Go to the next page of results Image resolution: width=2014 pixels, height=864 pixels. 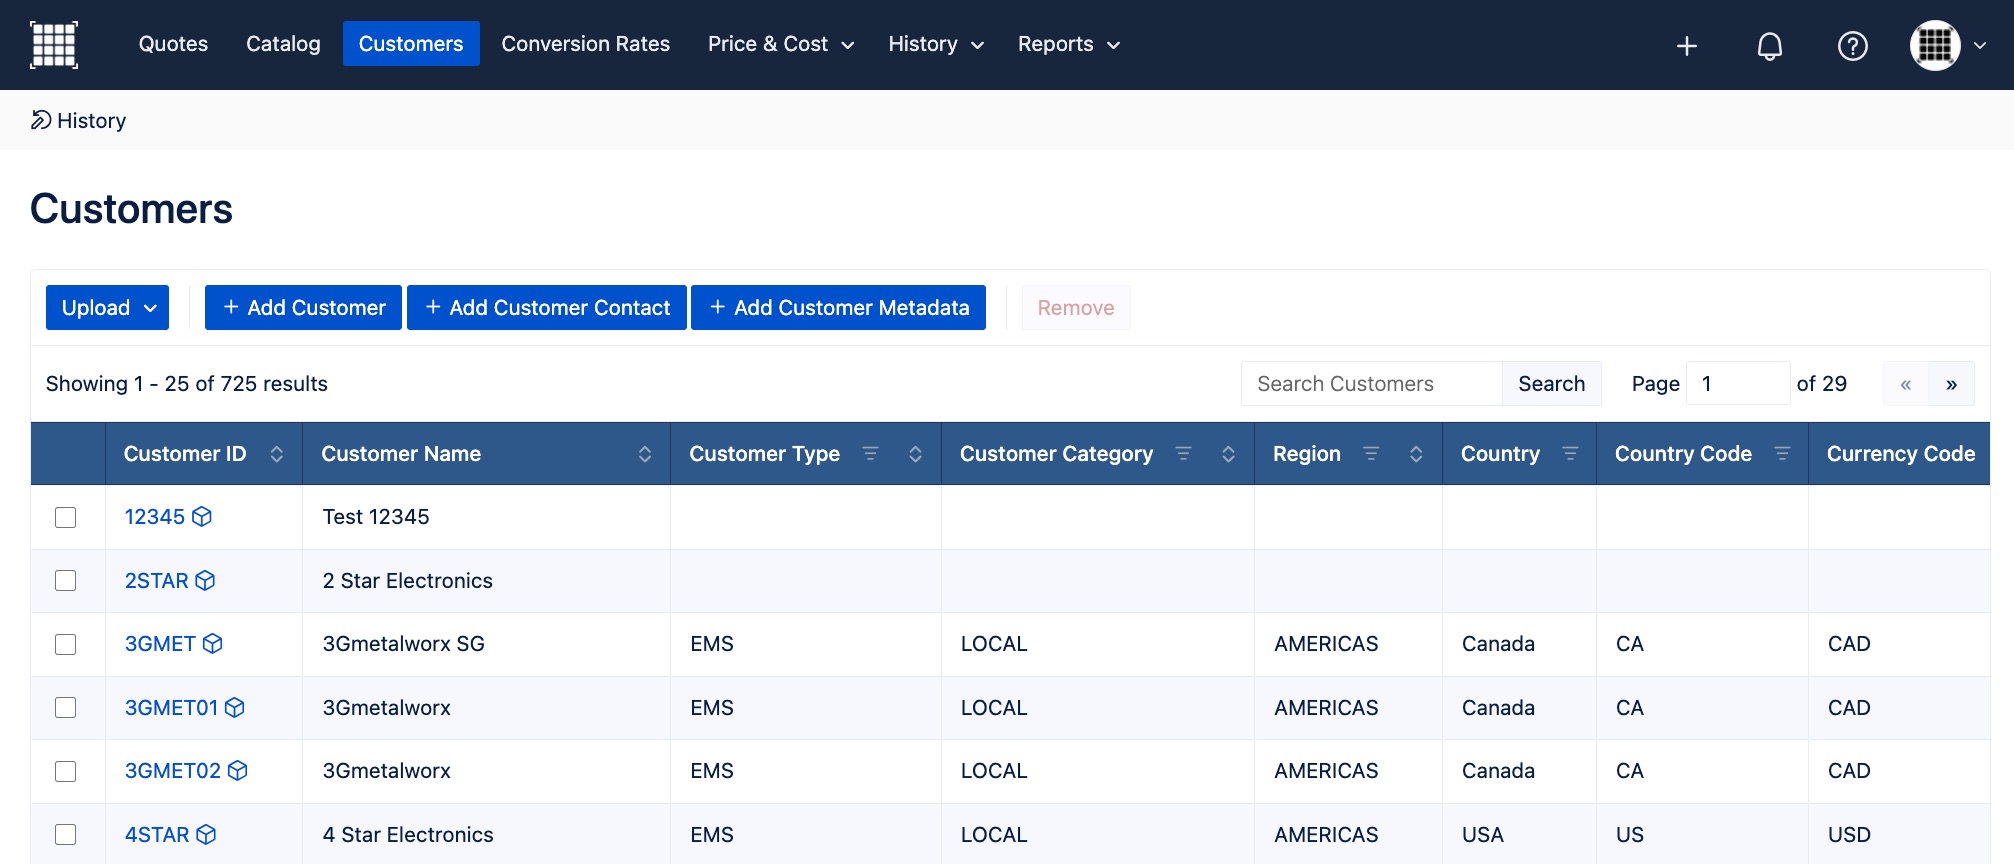click(1952, 384)
